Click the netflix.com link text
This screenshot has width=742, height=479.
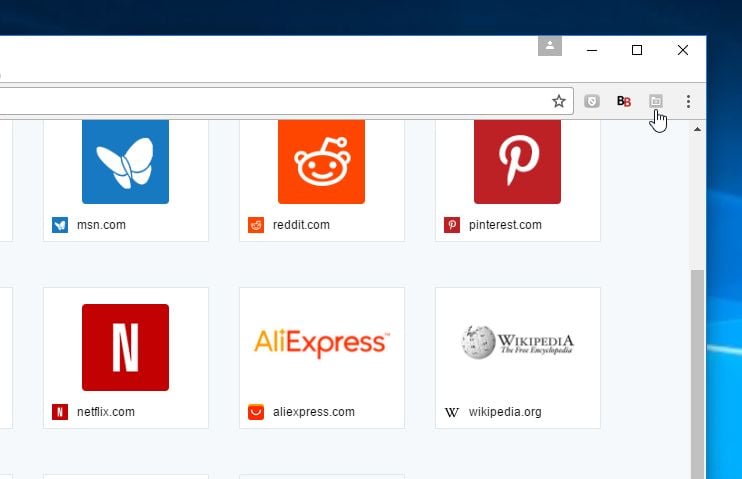click(x=106, y=412)
